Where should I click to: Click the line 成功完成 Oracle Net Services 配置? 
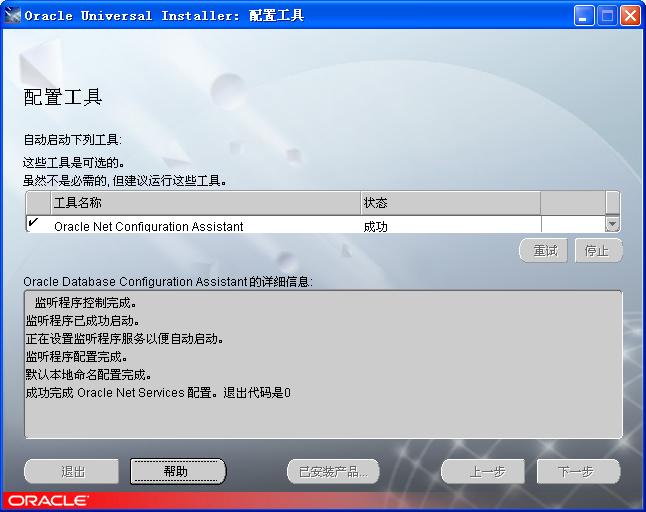click(x=119, y=393)
